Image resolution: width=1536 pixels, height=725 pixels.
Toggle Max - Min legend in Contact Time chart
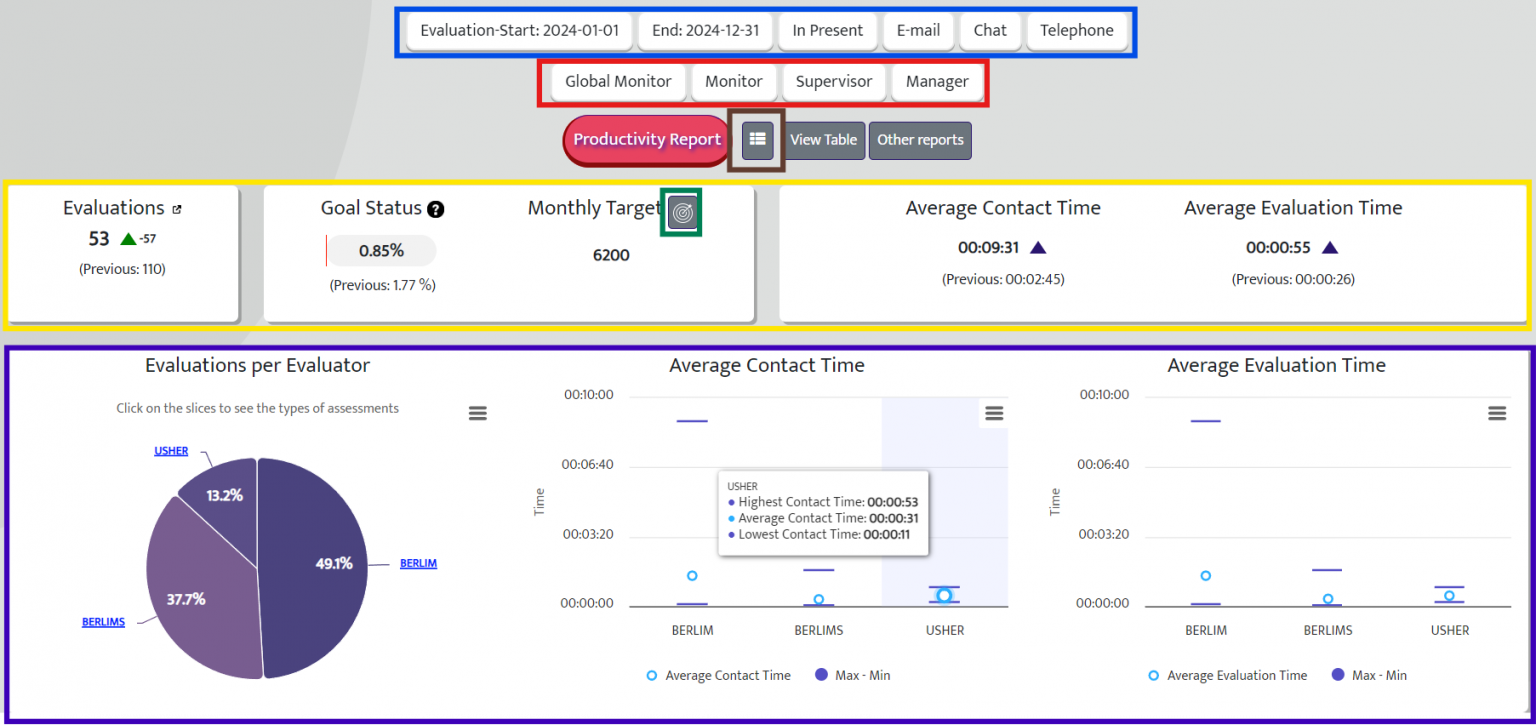(x=853, y=676)
